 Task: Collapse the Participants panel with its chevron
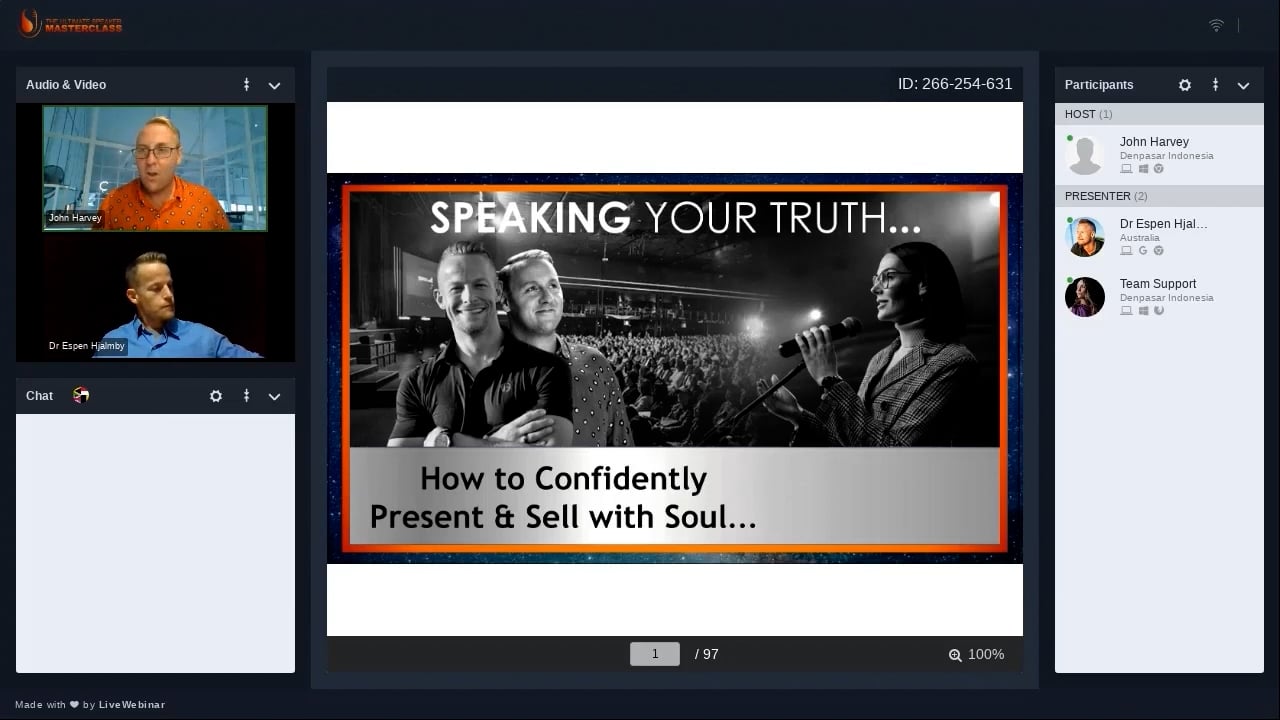pyautogui.click(x=1244, y=86)
